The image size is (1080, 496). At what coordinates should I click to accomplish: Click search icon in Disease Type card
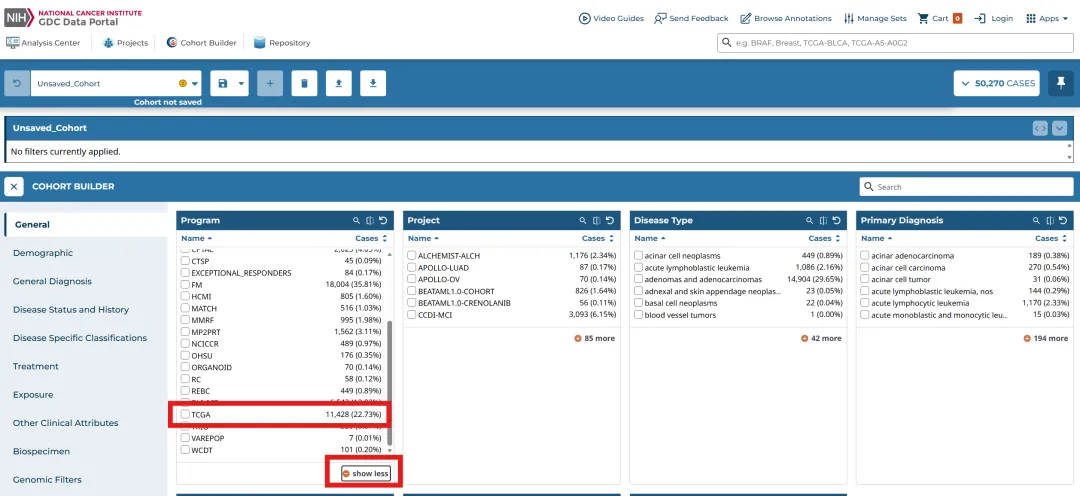[810, 220]
